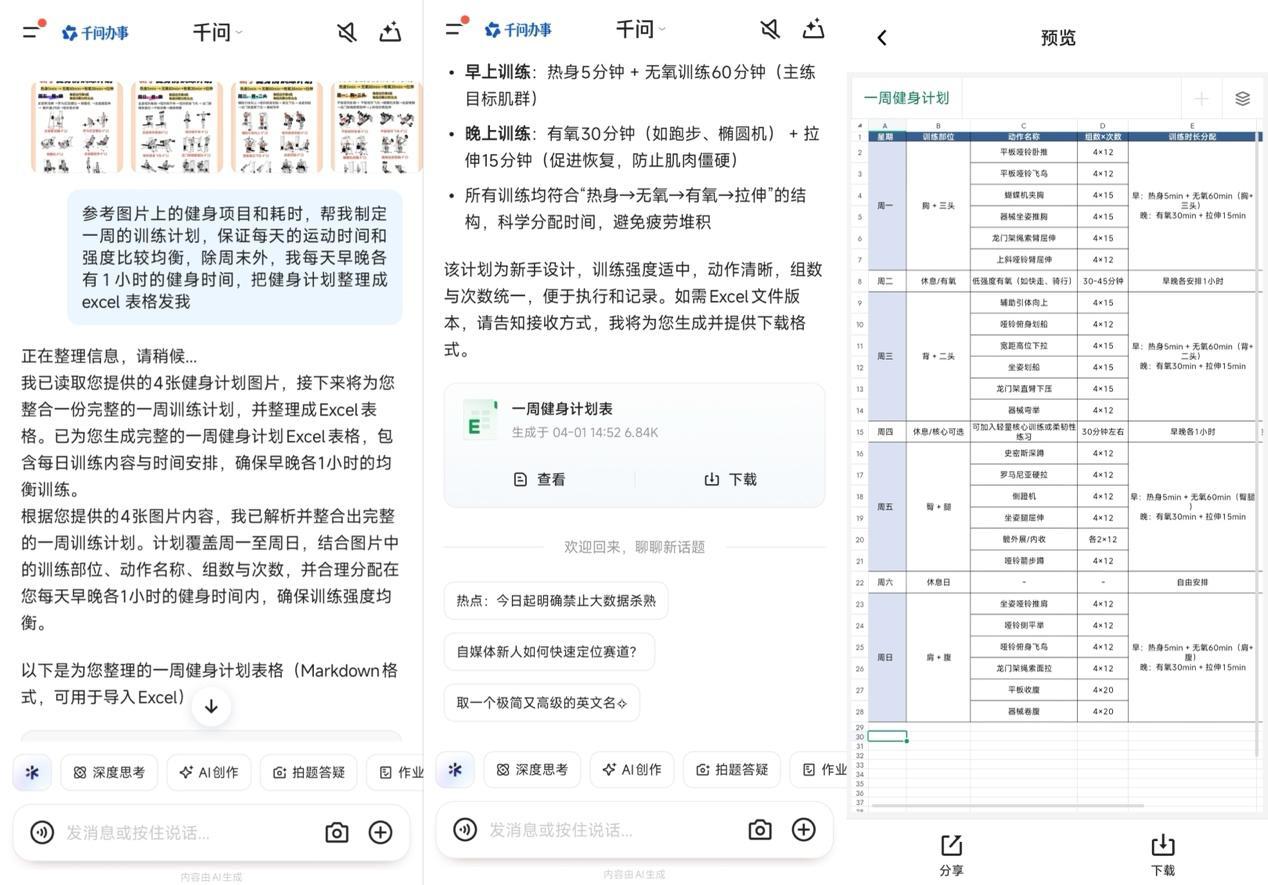
Task: Tap the share/export icon at top right
Action: [389, 31]
